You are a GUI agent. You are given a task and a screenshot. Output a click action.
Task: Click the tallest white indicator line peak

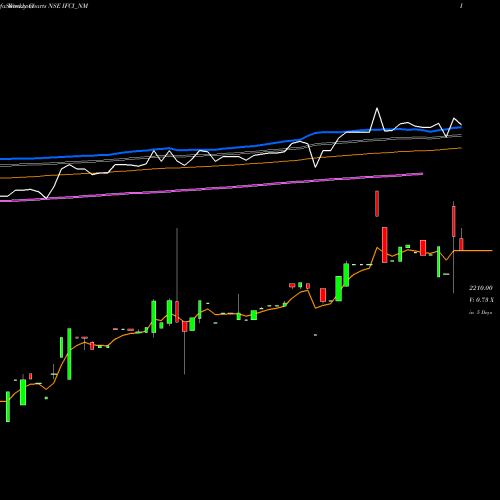coord(377,108)
